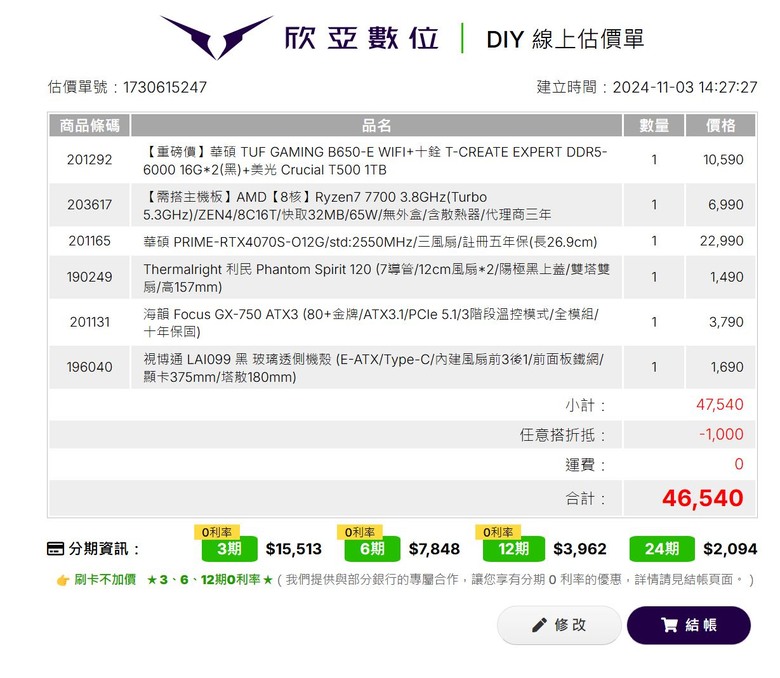Click the ★3、6、12期0利率★ promo text
This screenshot has height=678, width=780.
point(210,580)
